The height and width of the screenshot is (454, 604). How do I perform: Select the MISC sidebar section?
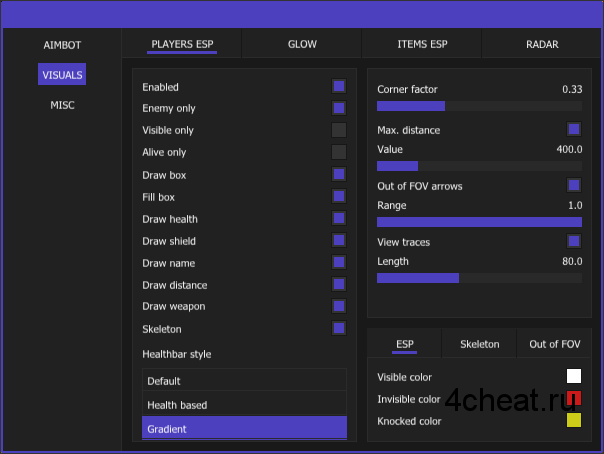tap(62, 105)
